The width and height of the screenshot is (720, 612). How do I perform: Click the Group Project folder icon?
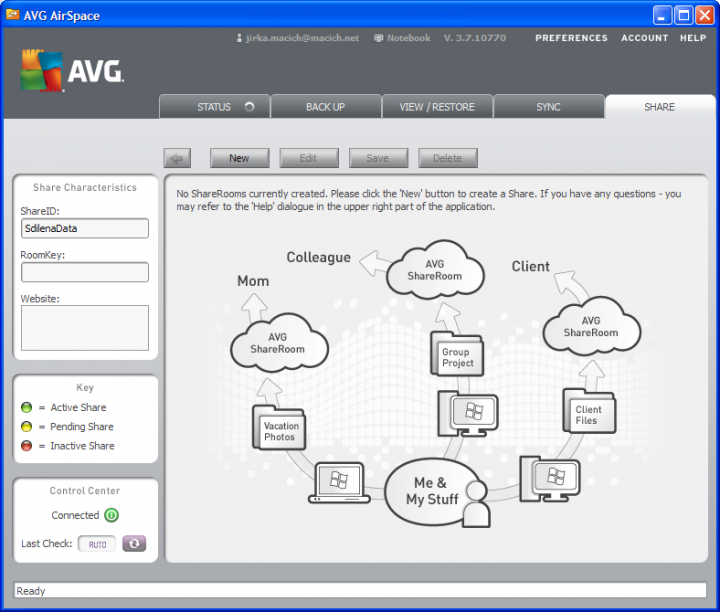(457, 354)
